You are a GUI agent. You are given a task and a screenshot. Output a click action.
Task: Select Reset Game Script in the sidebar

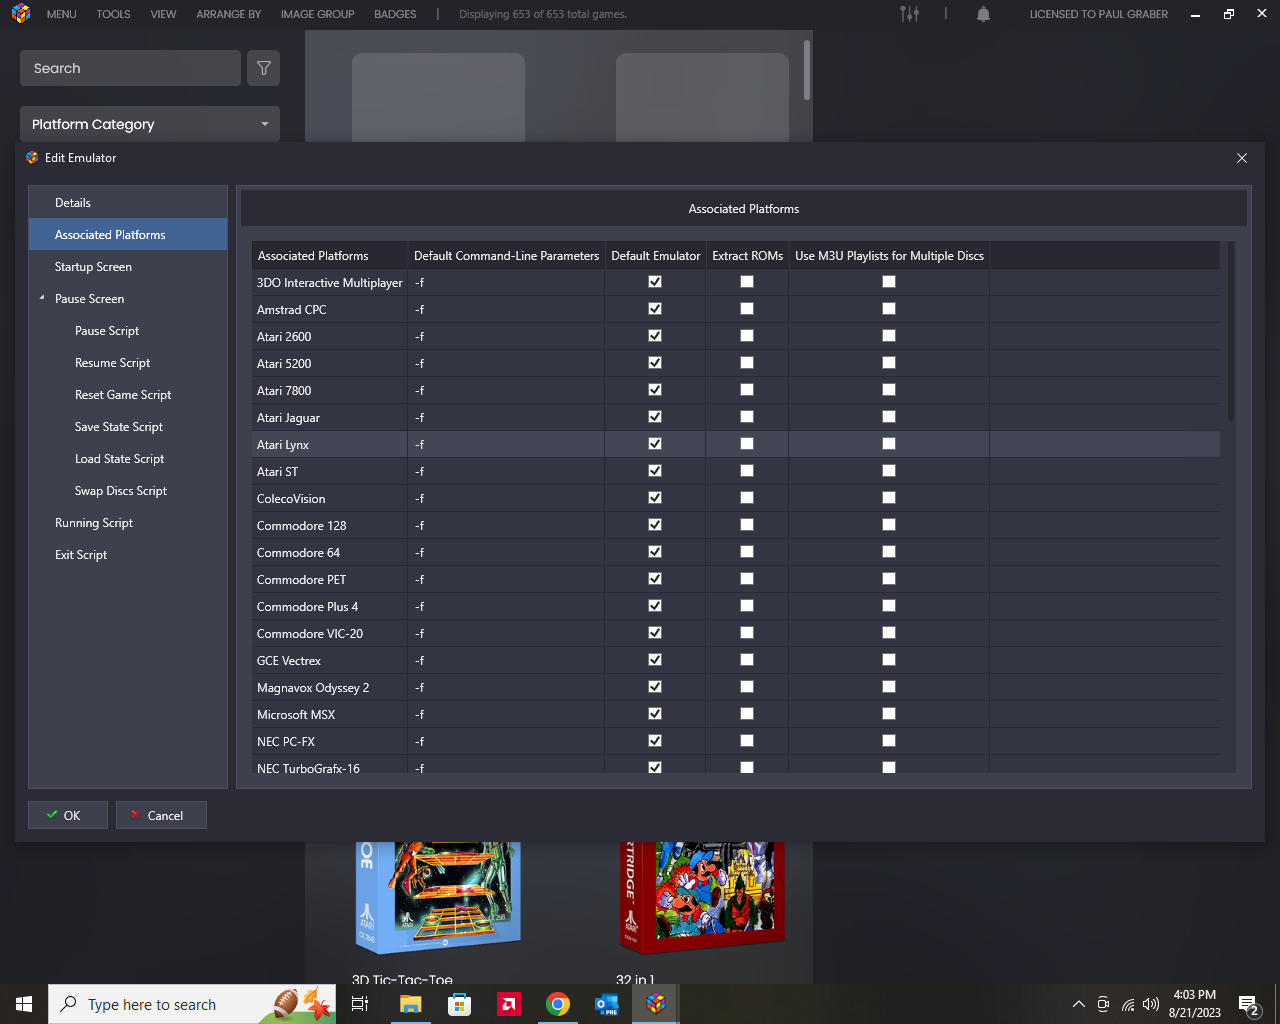click(x=128, y=394)
